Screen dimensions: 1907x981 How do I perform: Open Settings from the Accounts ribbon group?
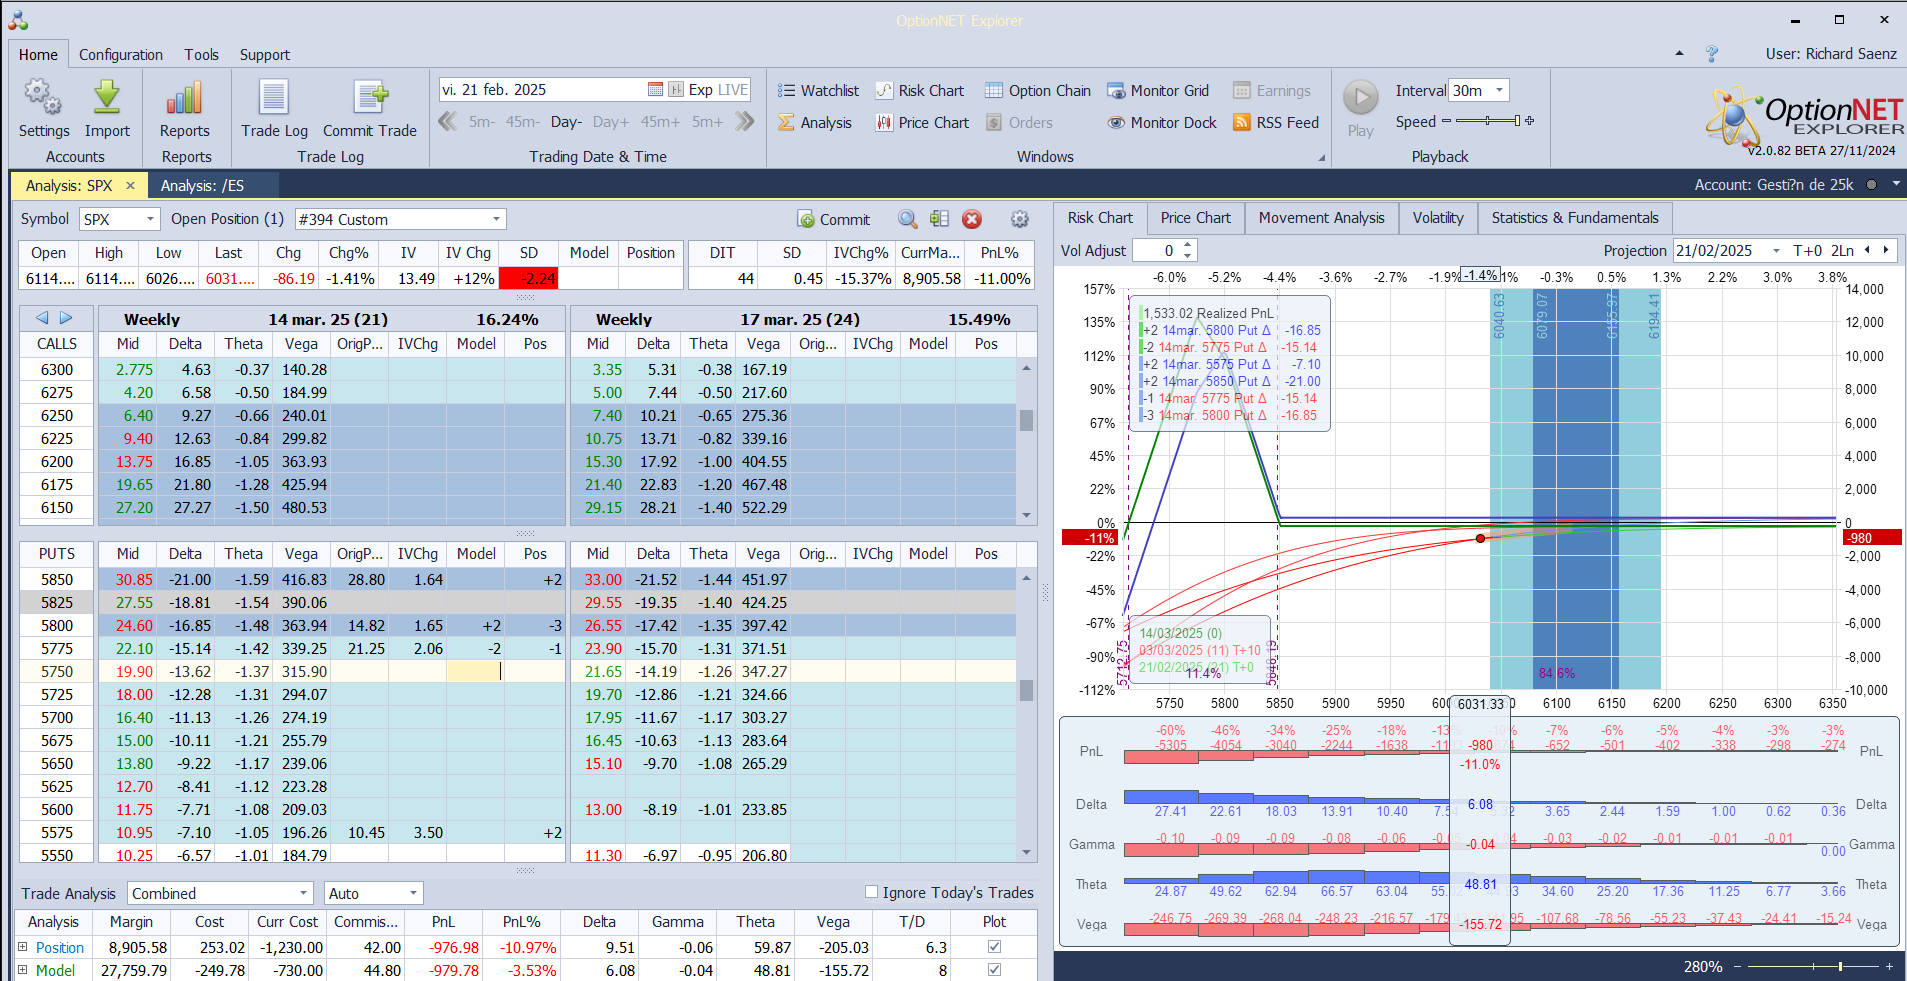pyautogui.click(x=43, y=108)
